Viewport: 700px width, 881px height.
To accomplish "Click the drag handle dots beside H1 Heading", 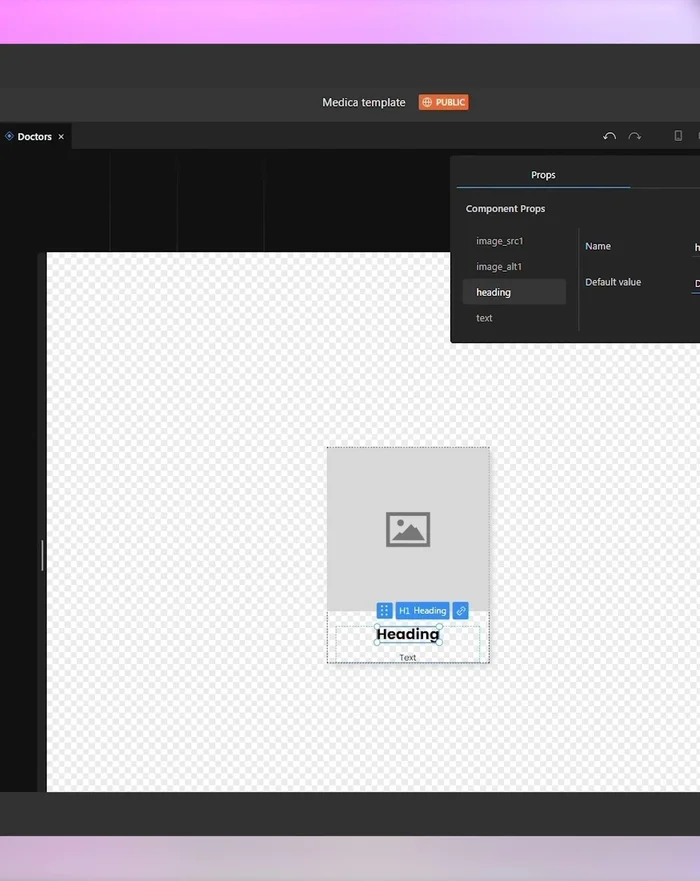I will pyautogui.click(x=384, y=611).
